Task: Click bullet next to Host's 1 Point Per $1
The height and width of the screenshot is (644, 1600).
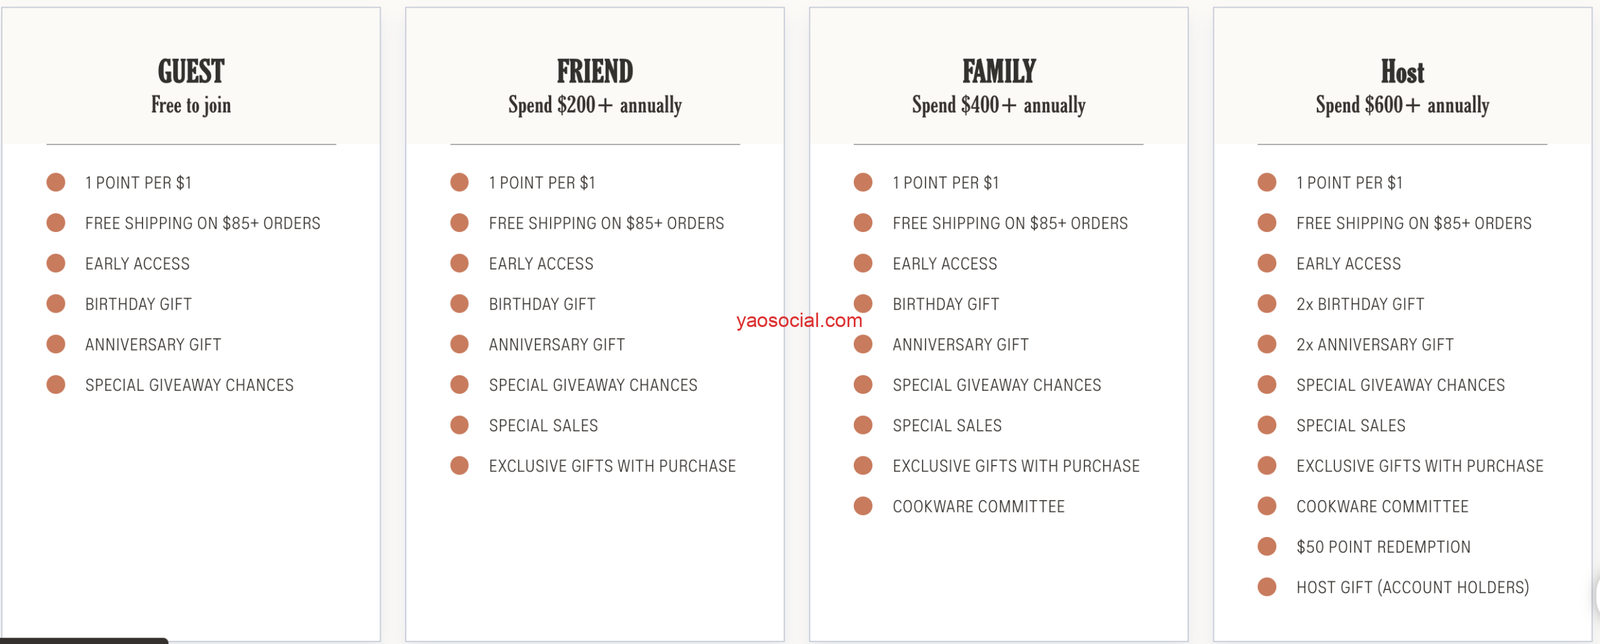Action: (1267, 182)
